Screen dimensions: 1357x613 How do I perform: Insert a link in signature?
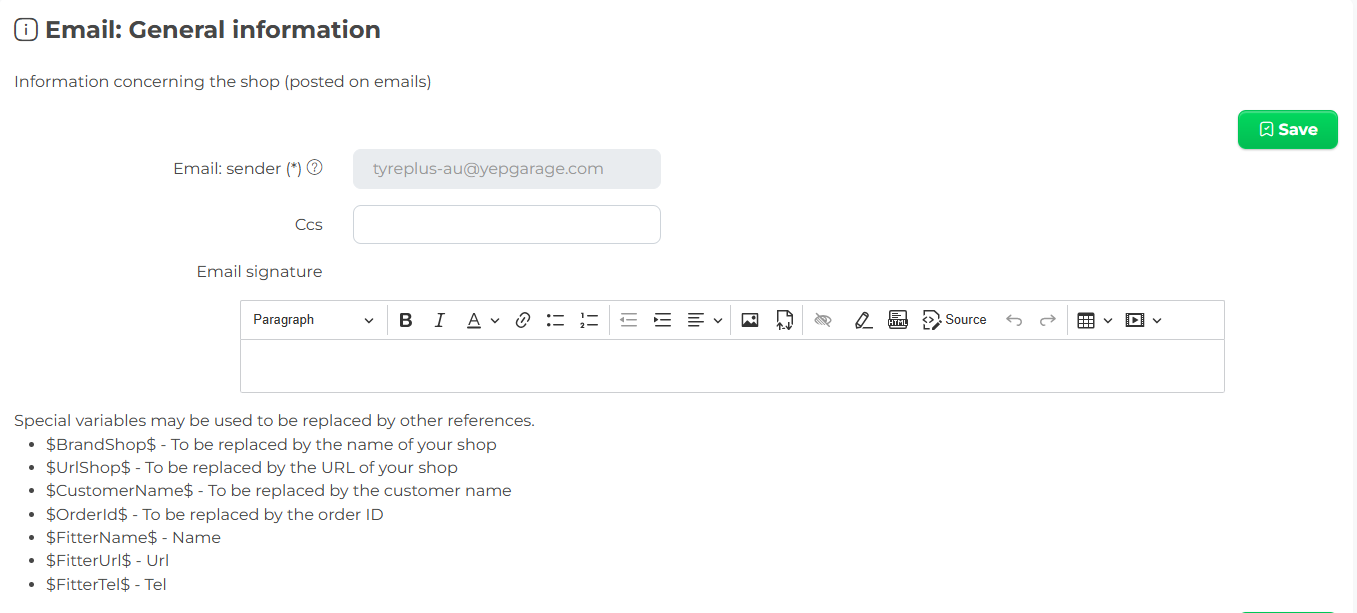522,320
